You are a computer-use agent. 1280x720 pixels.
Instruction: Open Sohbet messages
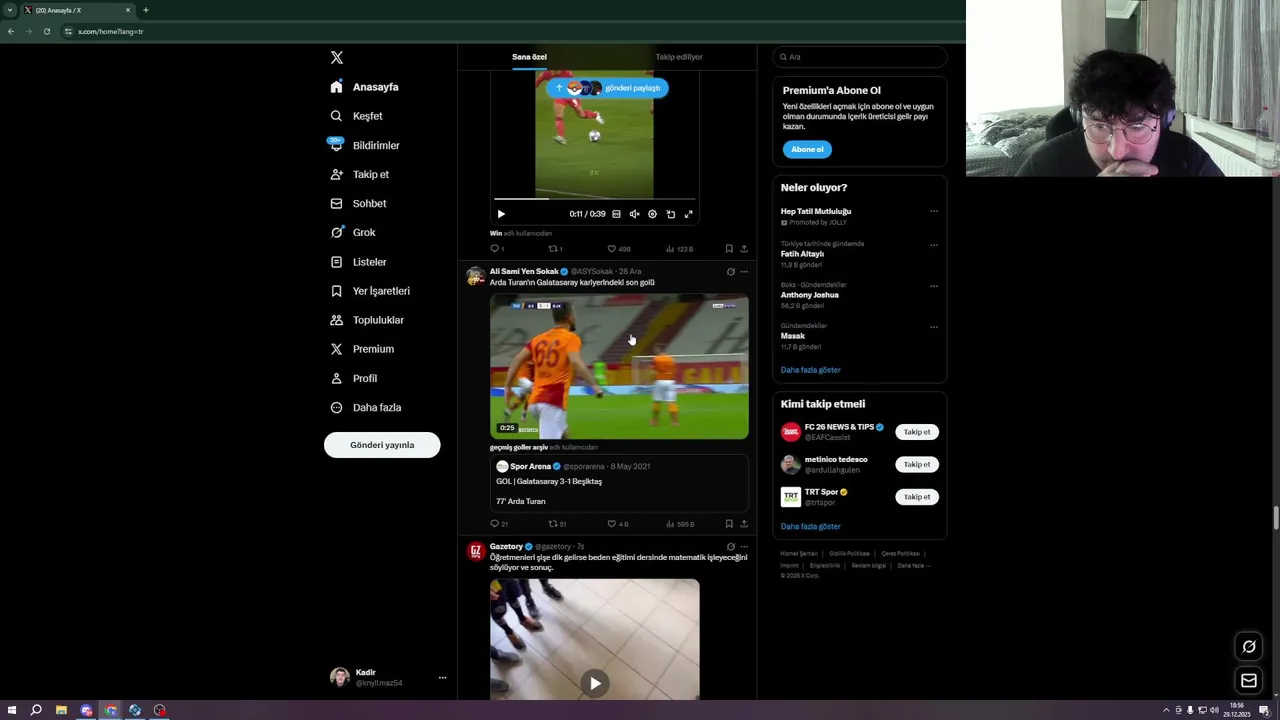tap(358, 203)
